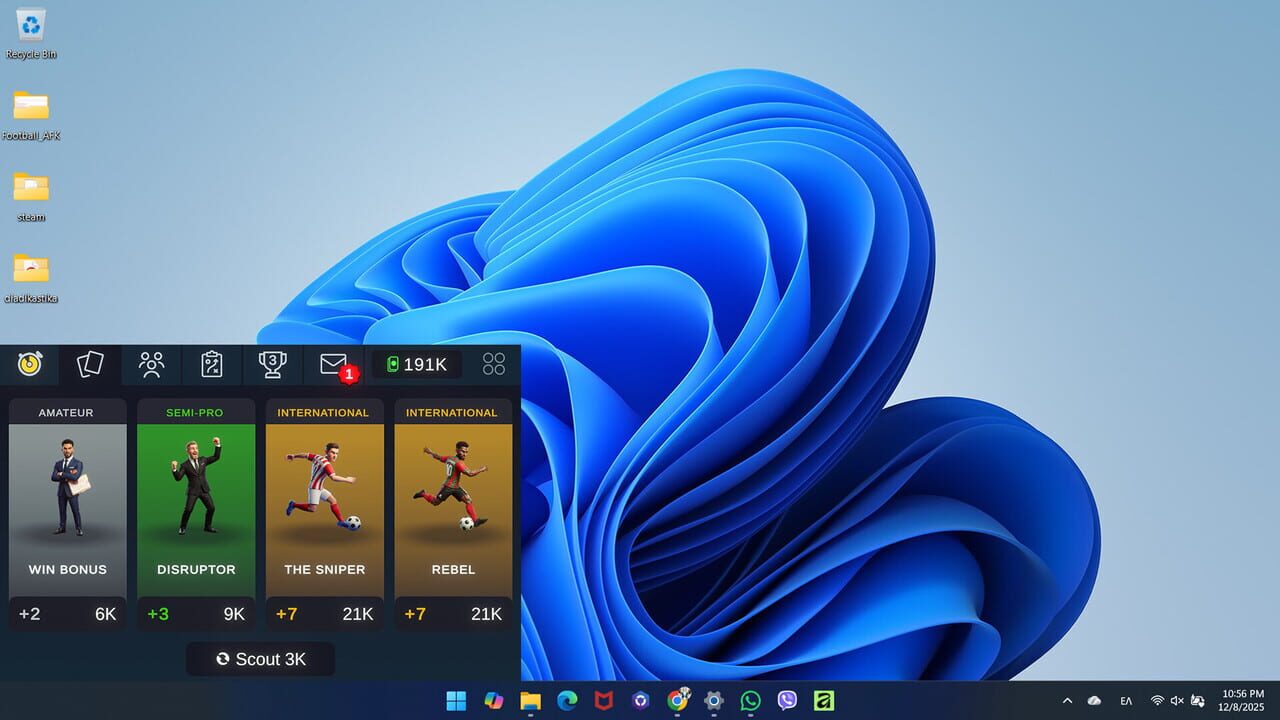Open the apps grid menu
The height and width of the screenshot is (720, 1280).
[x=493, y=364]
